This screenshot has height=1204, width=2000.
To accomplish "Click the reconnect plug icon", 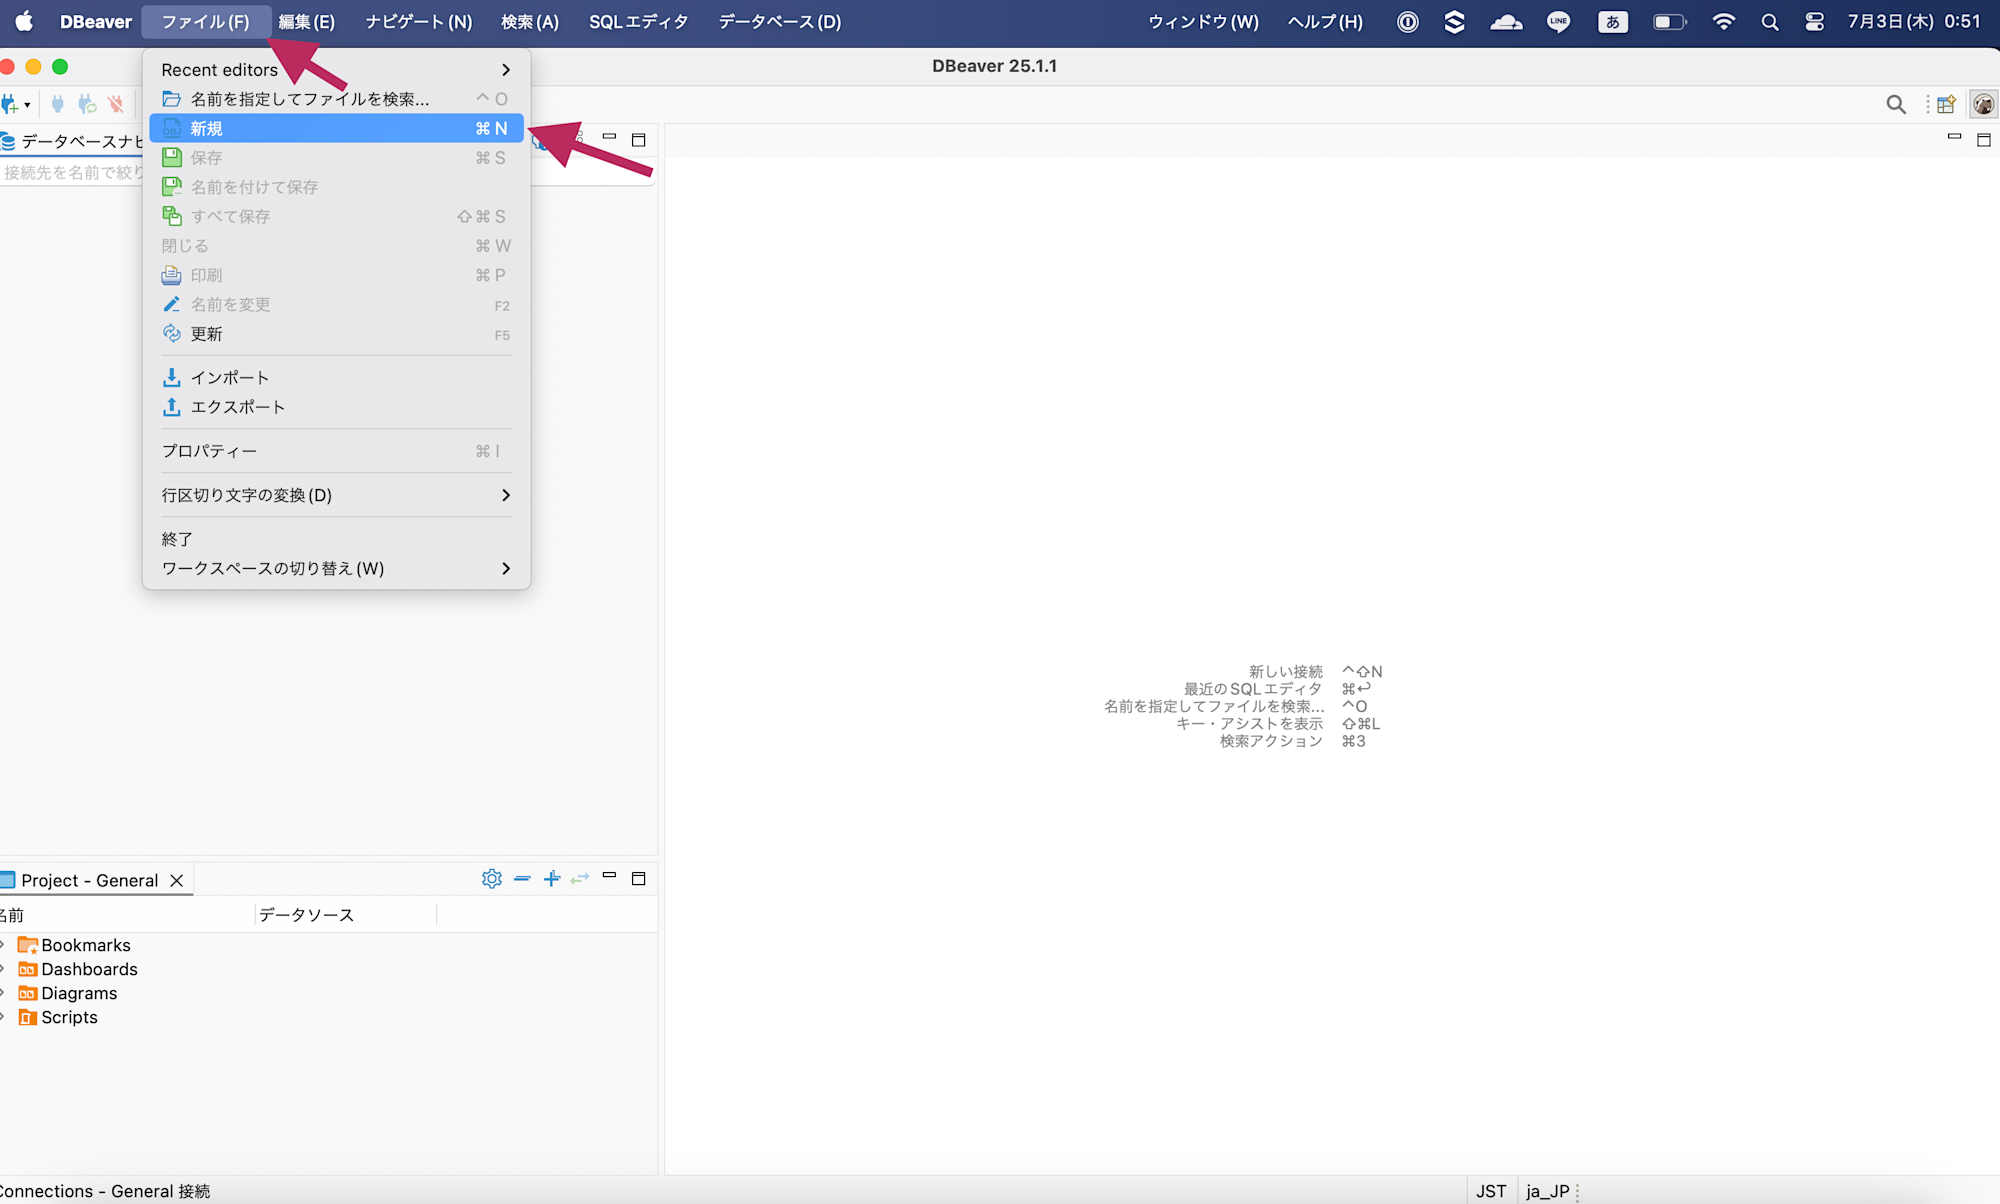I will [87, 104].
